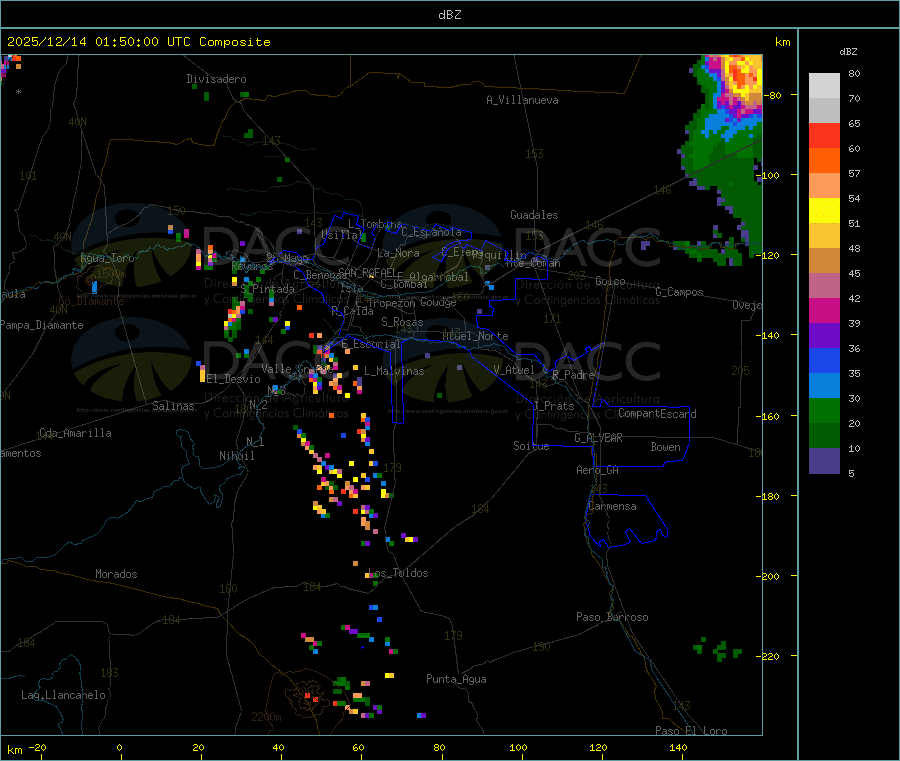Screen dimensions: 900x761
Task: Click the magenta 39-42 dBZ legend swatch
Action: 824,310
